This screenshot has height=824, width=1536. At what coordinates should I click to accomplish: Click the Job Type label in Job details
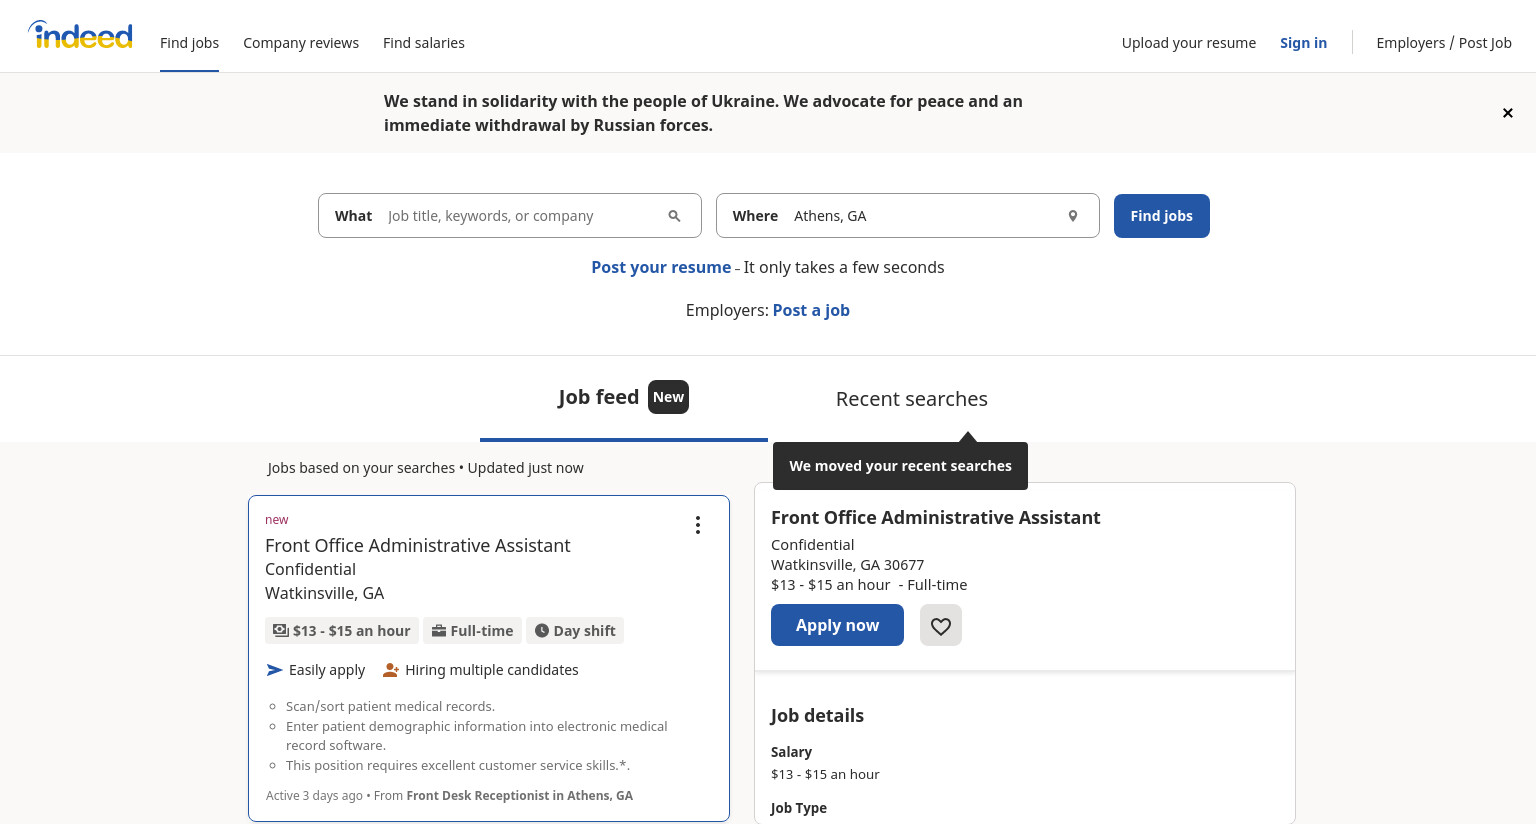pyautogui.click(x=798, y=808)
